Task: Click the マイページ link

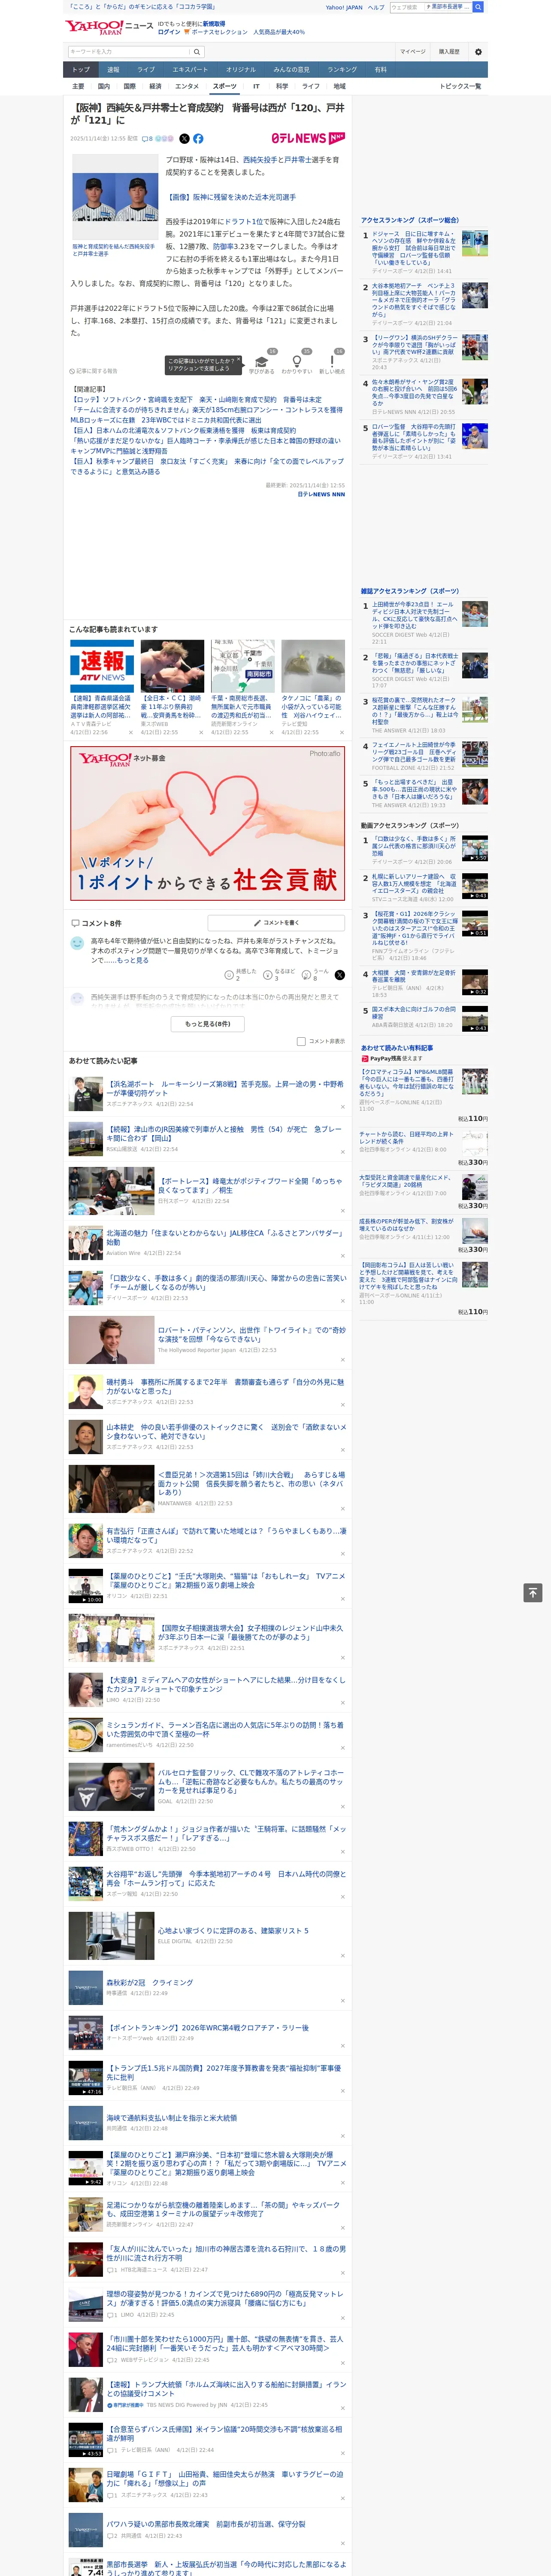Action: 412,52
